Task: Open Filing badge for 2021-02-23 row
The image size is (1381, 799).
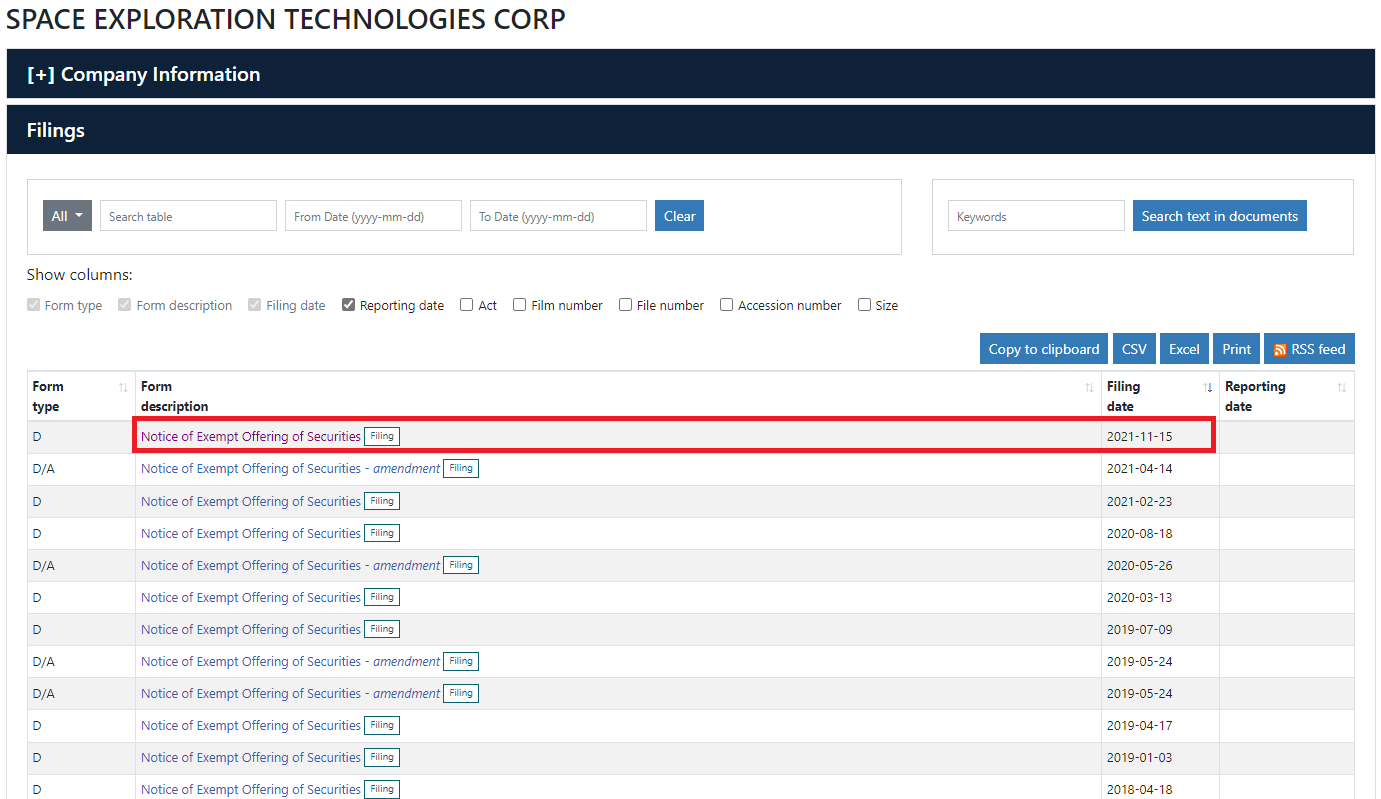Action: pyautogui.click(x=382, y=501)
